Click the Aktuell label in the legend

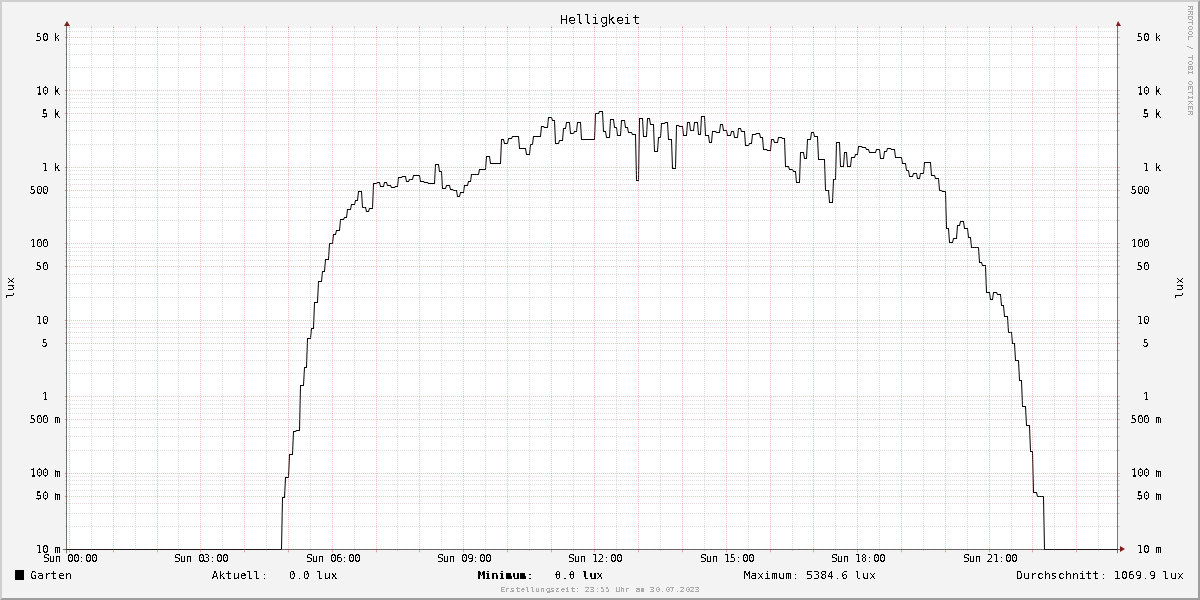239,575
